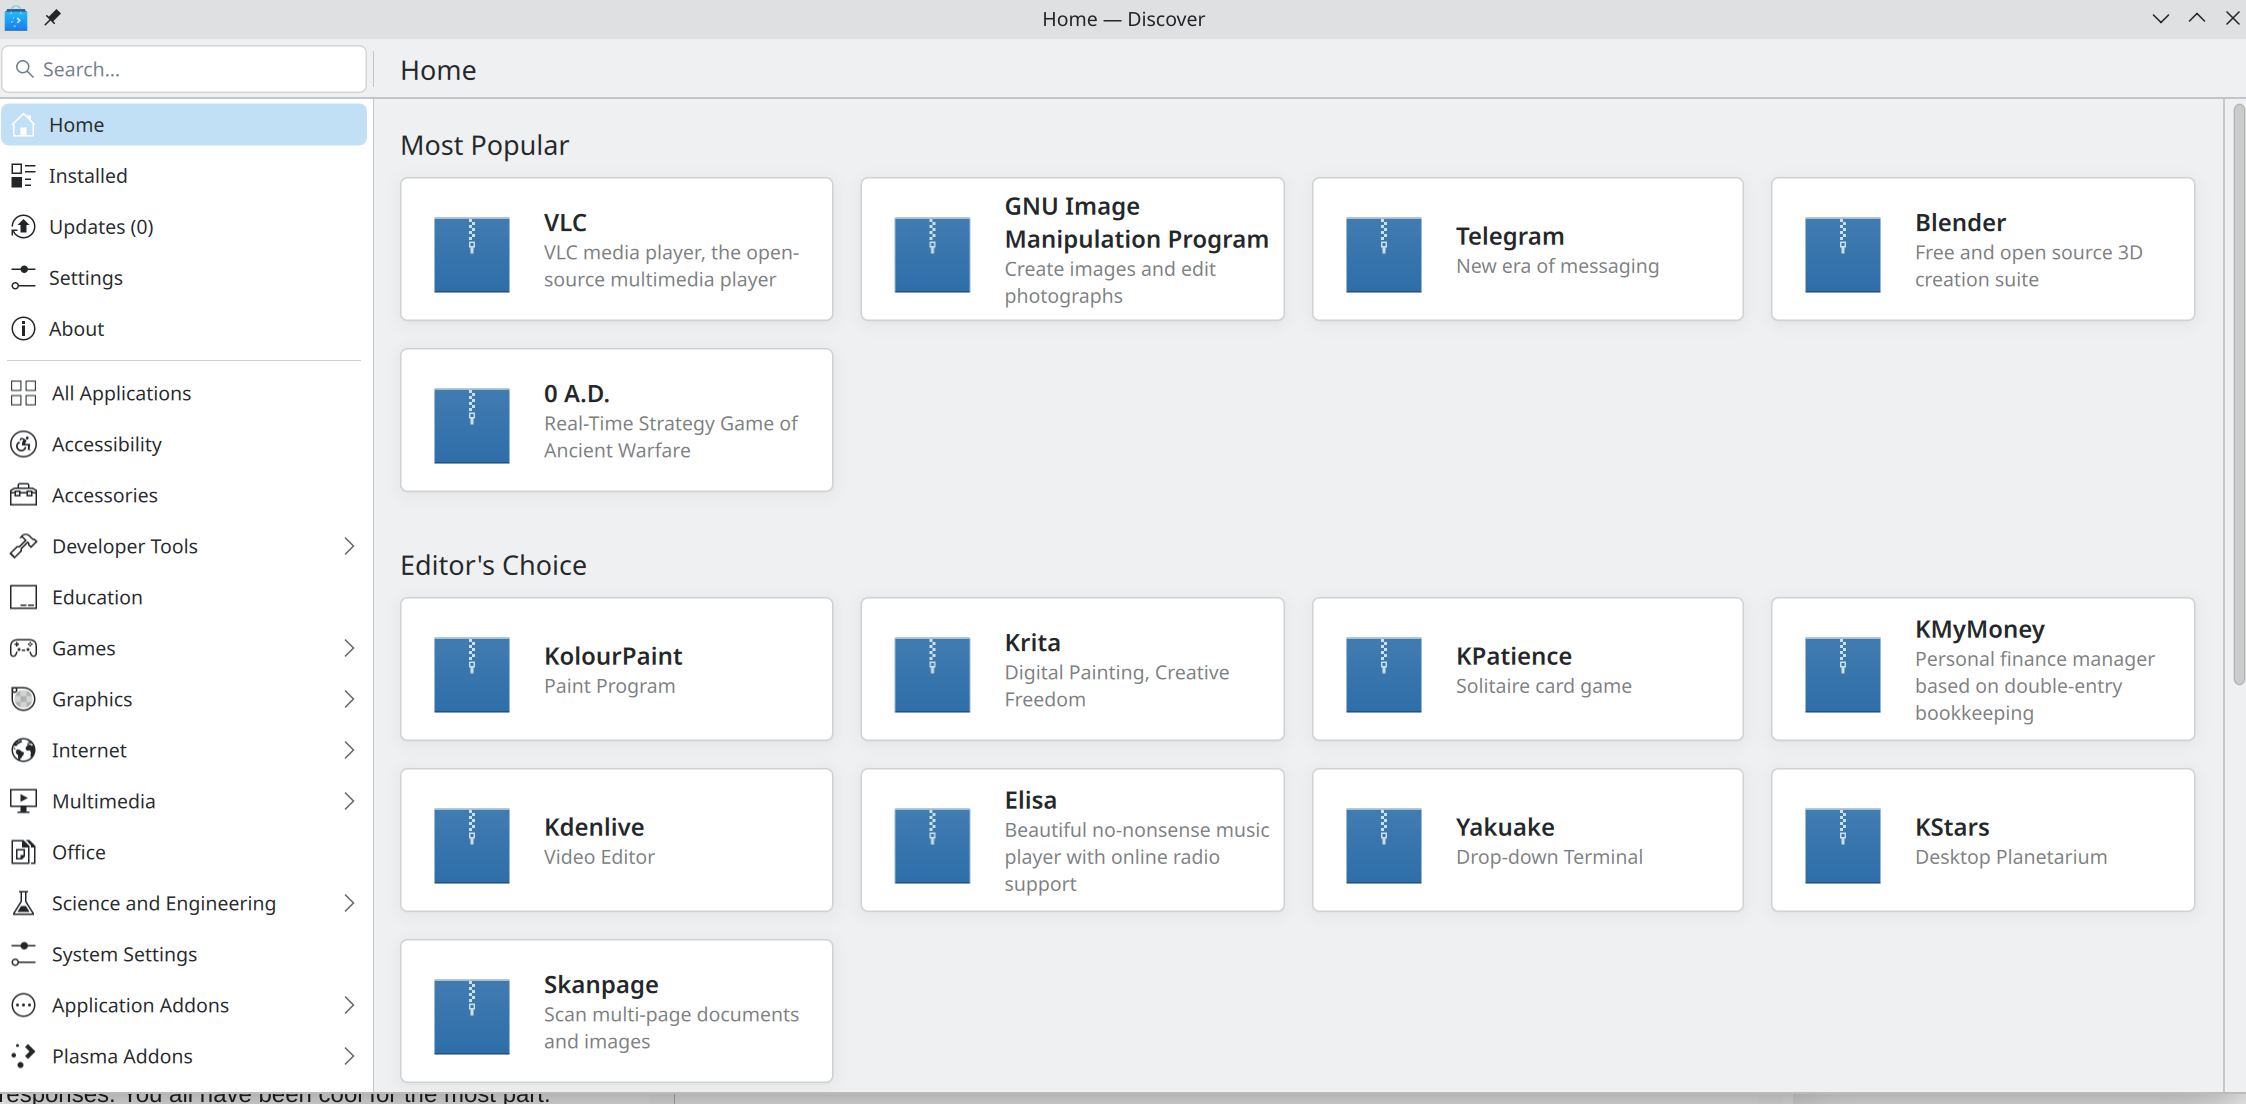The width and height of the screenshot is (2246, 1104).
Task: Open the Elisa app card
Action: tap(1072, 840)
